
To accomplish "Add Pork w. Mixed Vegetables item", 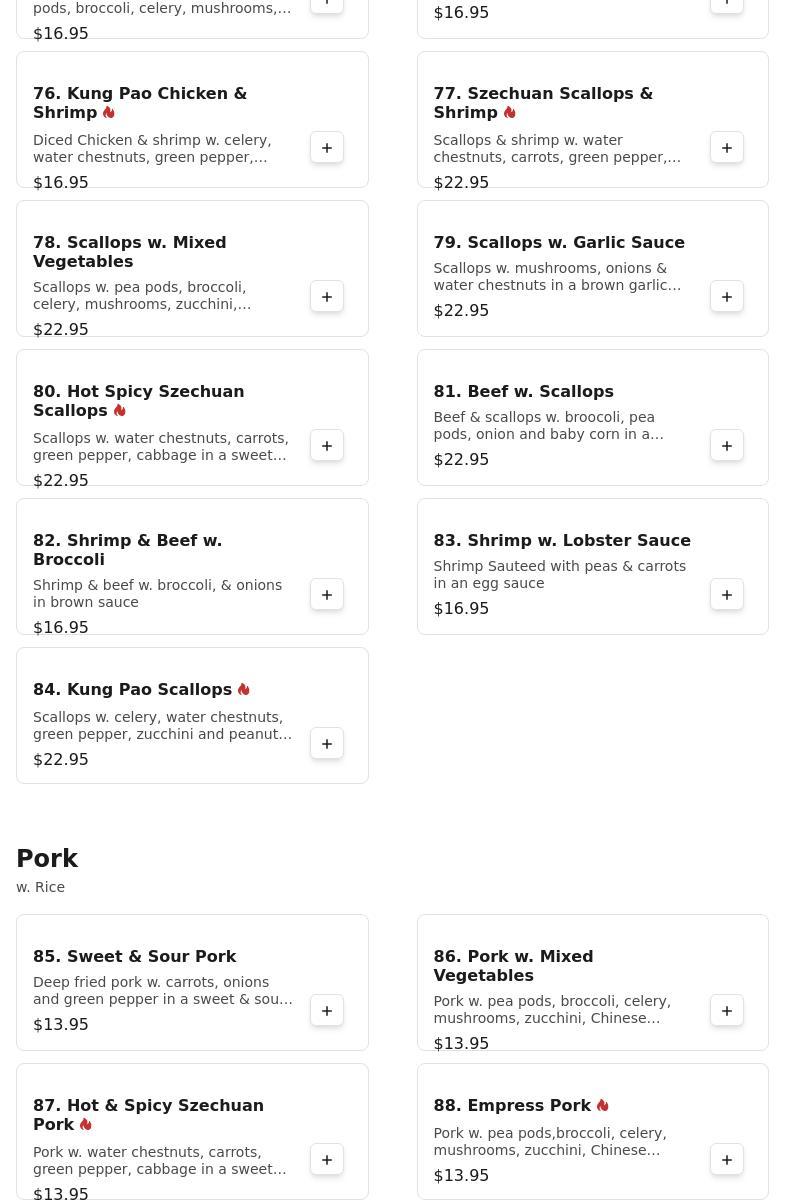I will [727, 1011].
